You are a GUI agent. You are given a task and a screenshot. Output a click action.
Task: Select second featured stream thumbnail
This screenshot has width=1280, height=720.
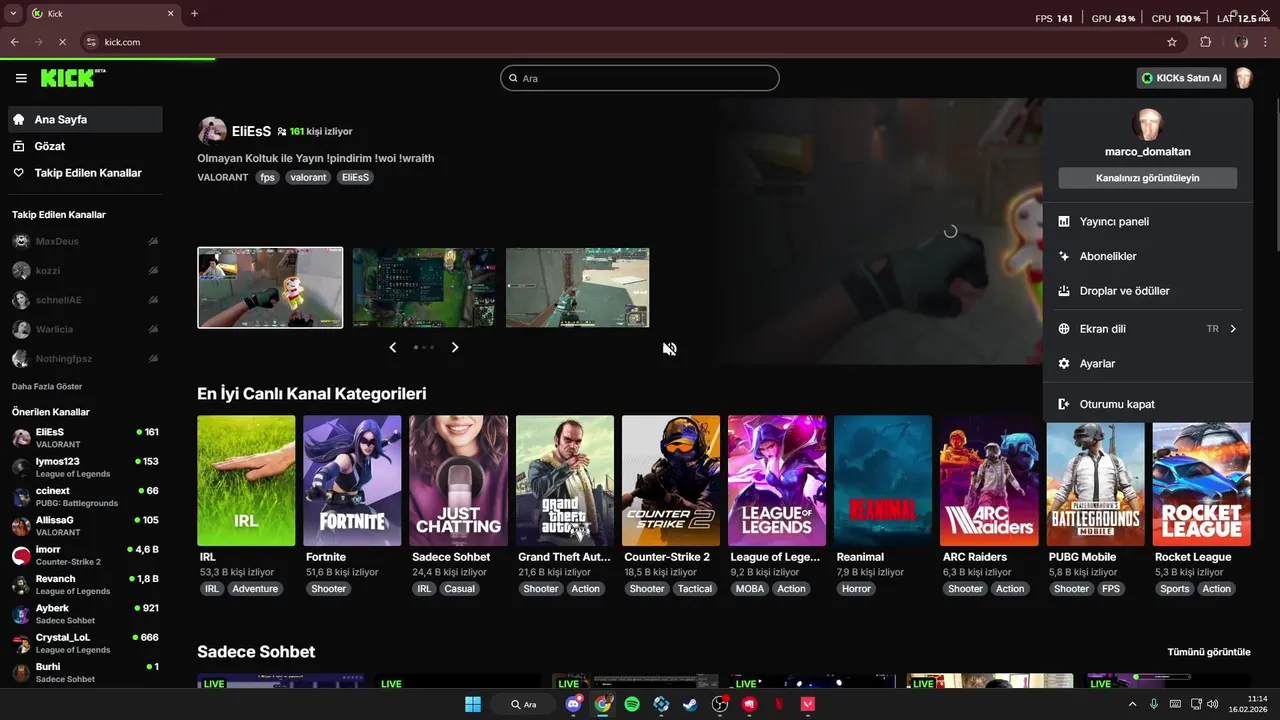pyautogui.click(x=424, y=288)
